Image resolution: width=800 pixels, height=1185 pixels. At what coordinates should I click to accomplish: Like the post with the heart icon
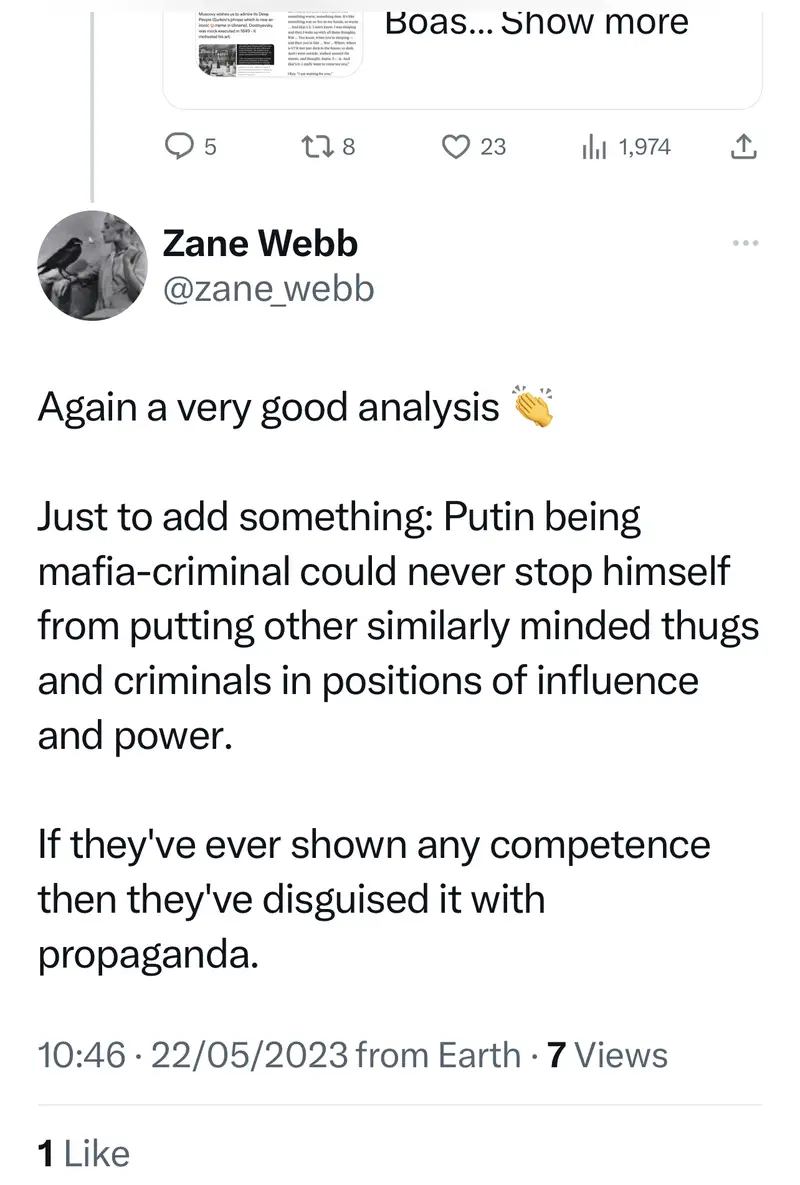tap(457, 147)
